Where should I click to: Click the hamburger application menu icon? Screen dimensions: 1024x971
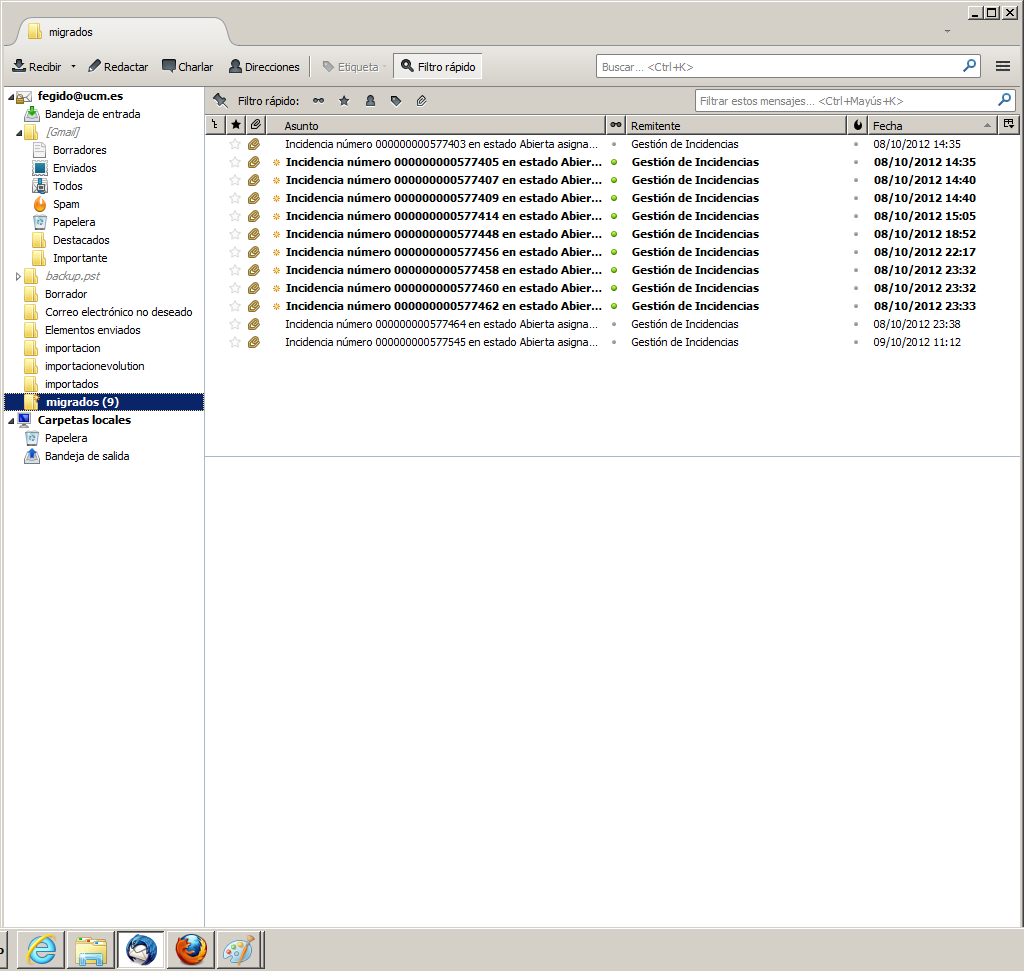(1003, 66)
